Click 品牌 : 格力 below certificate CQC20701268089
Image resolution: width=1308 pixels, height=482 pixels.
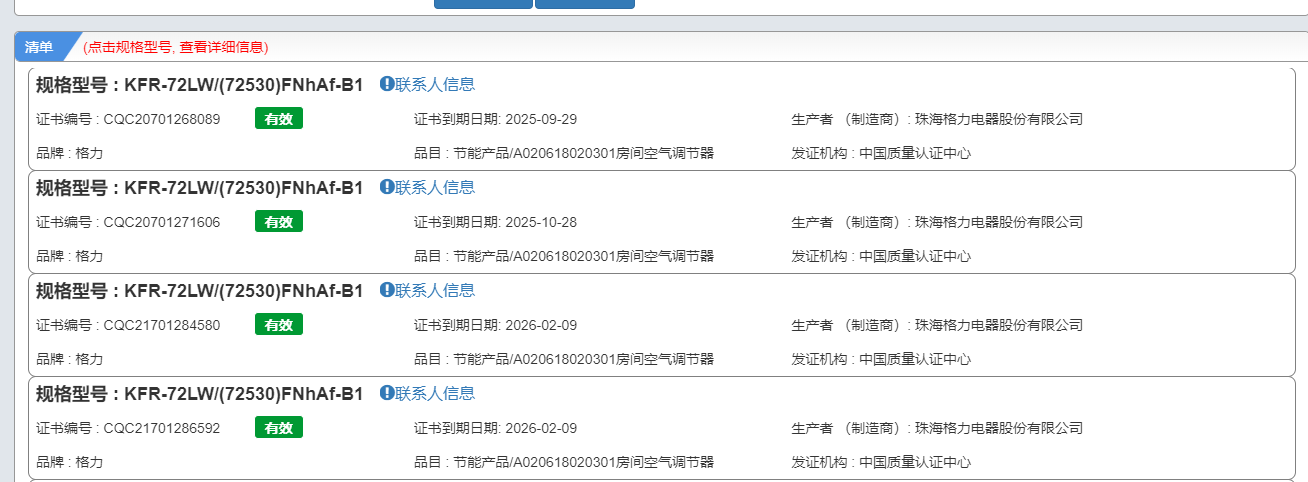tap(69, 153)
